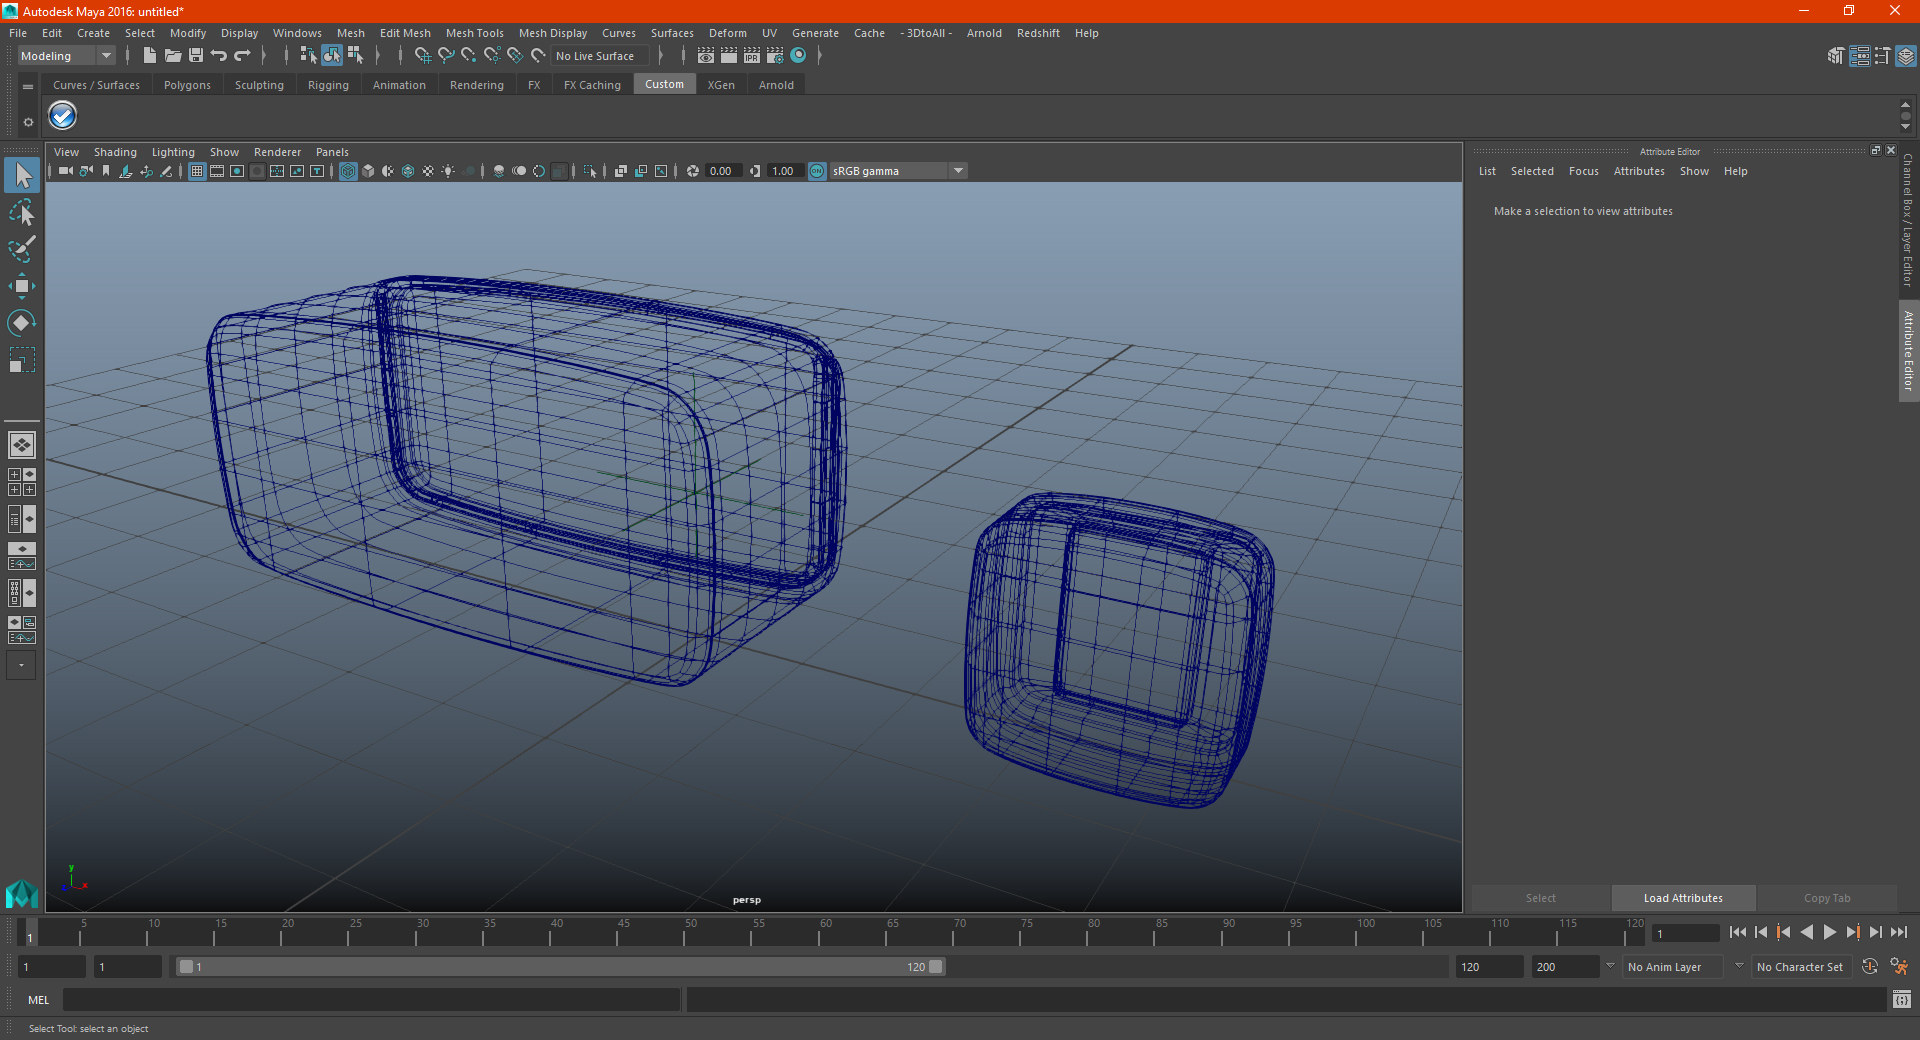
Task: Open the Script Editor icon
Action: click(1901, 1000)
